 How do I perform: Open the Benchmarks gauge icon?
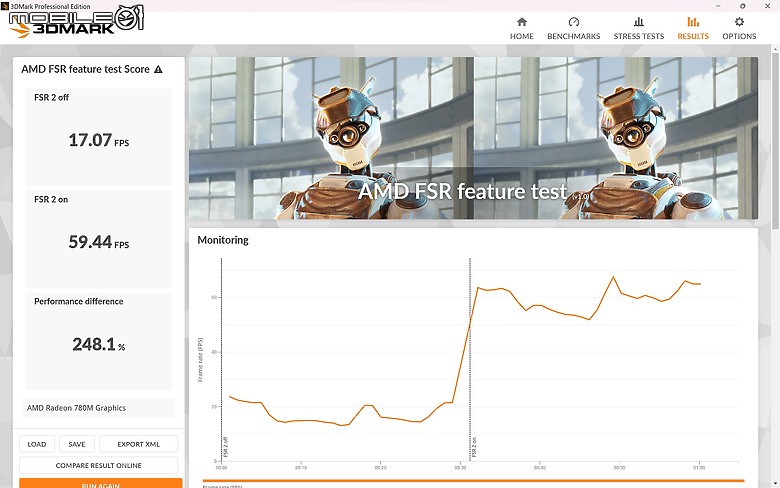pos(574,22)
